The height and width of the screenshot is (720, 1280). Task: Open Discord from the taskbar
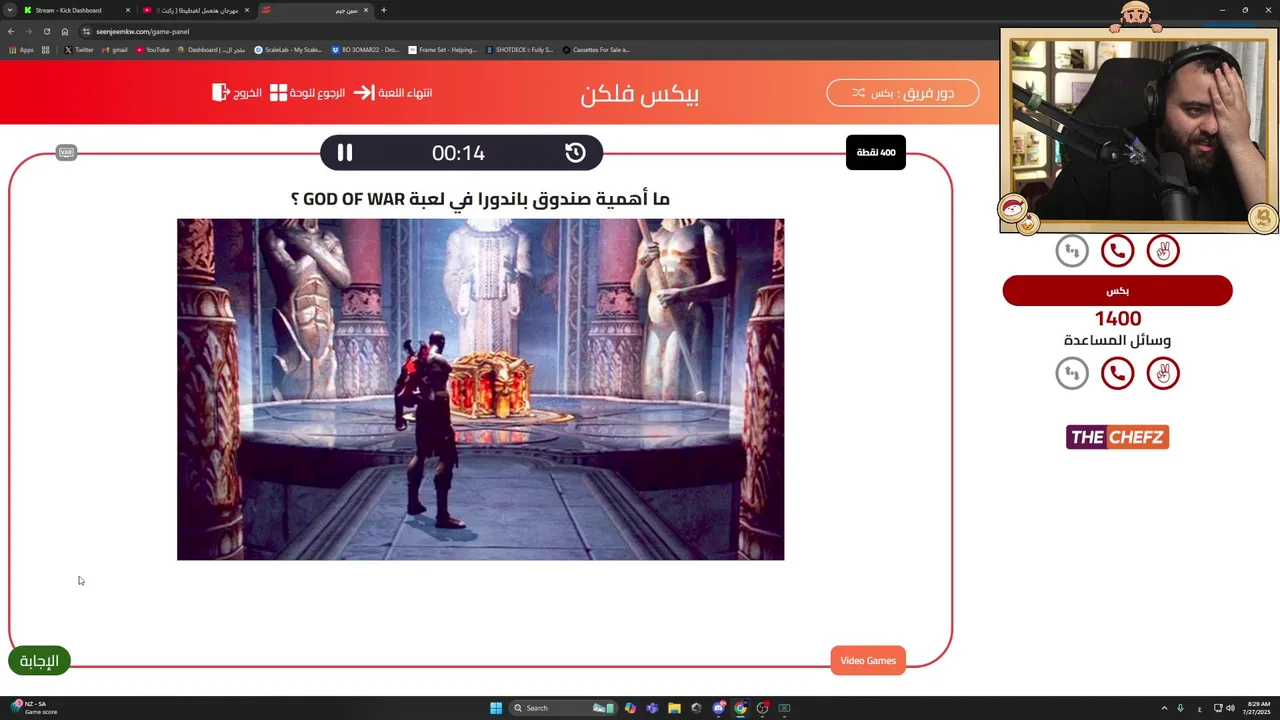(x=719, y=708)
